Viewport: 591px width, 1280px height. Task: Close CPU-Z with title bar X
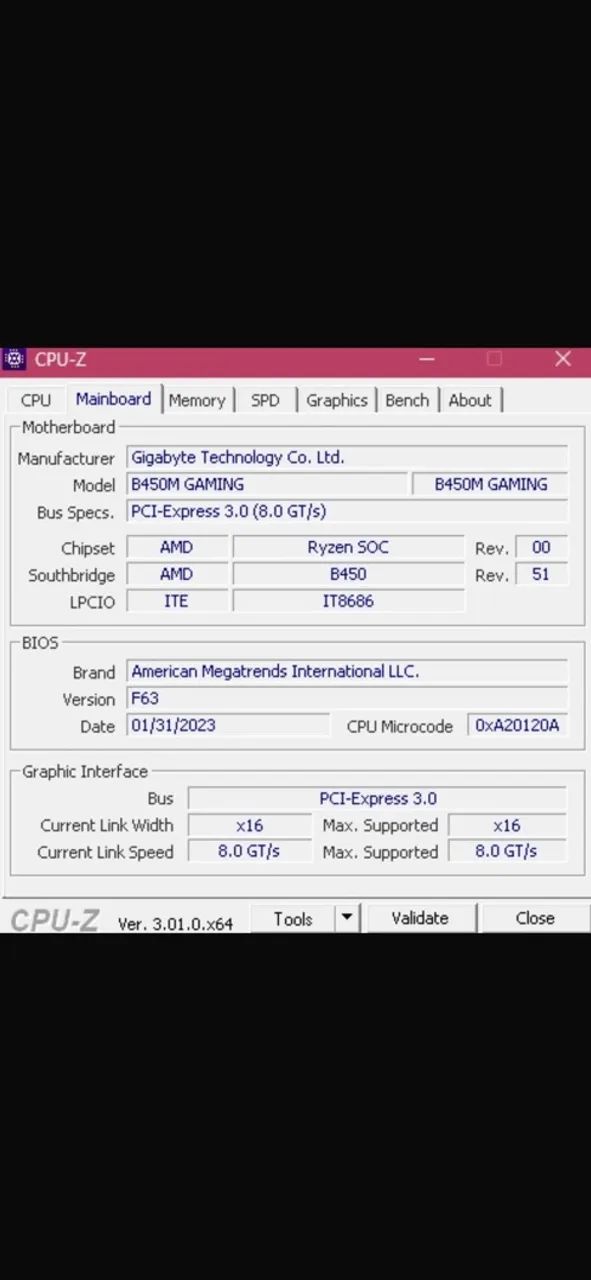[563, 359]
